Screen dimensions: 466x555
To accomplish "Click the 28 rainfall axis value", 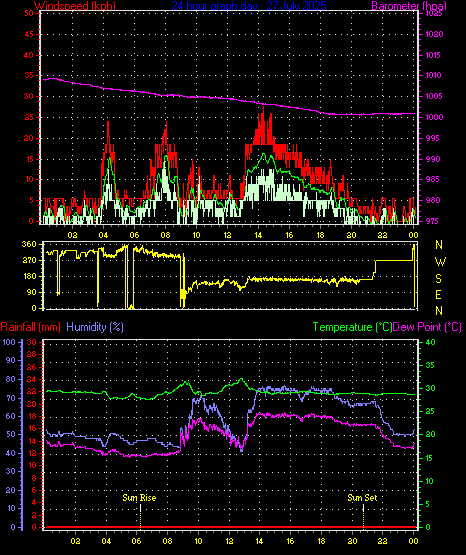I will click(32, 354).
